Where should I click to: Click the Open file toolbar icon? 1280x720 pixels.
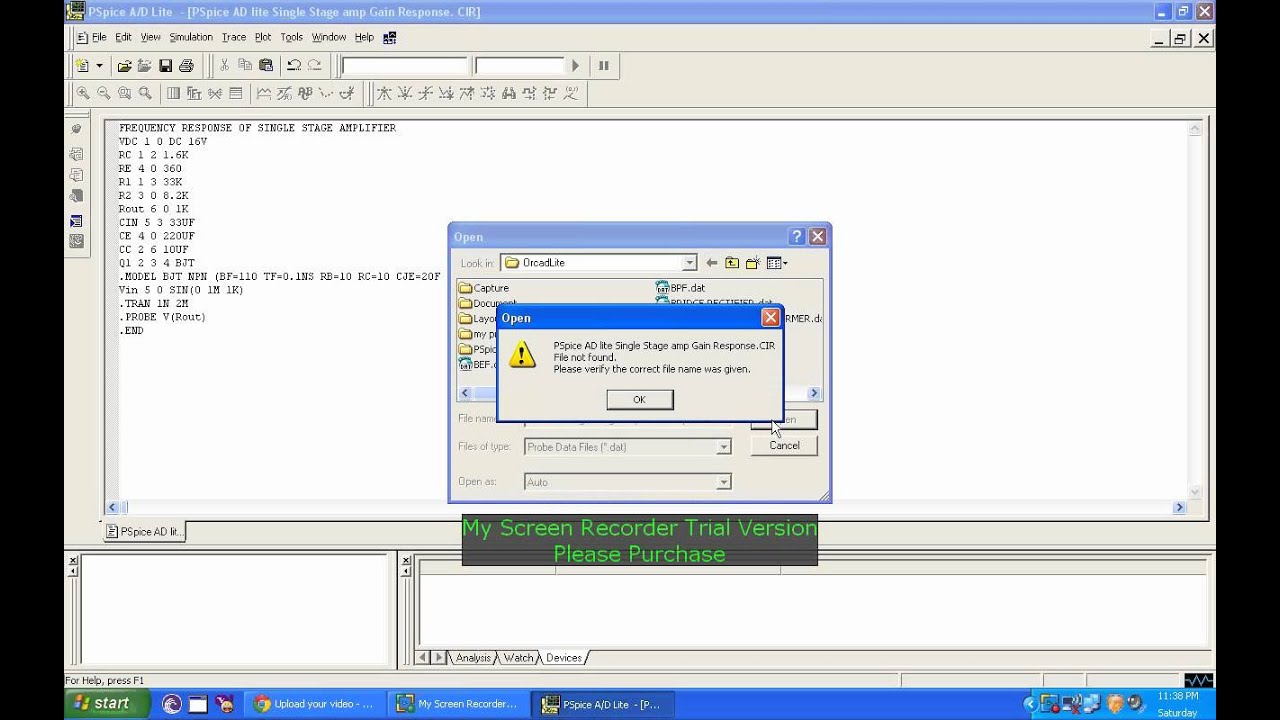click(x=125, y=66)
